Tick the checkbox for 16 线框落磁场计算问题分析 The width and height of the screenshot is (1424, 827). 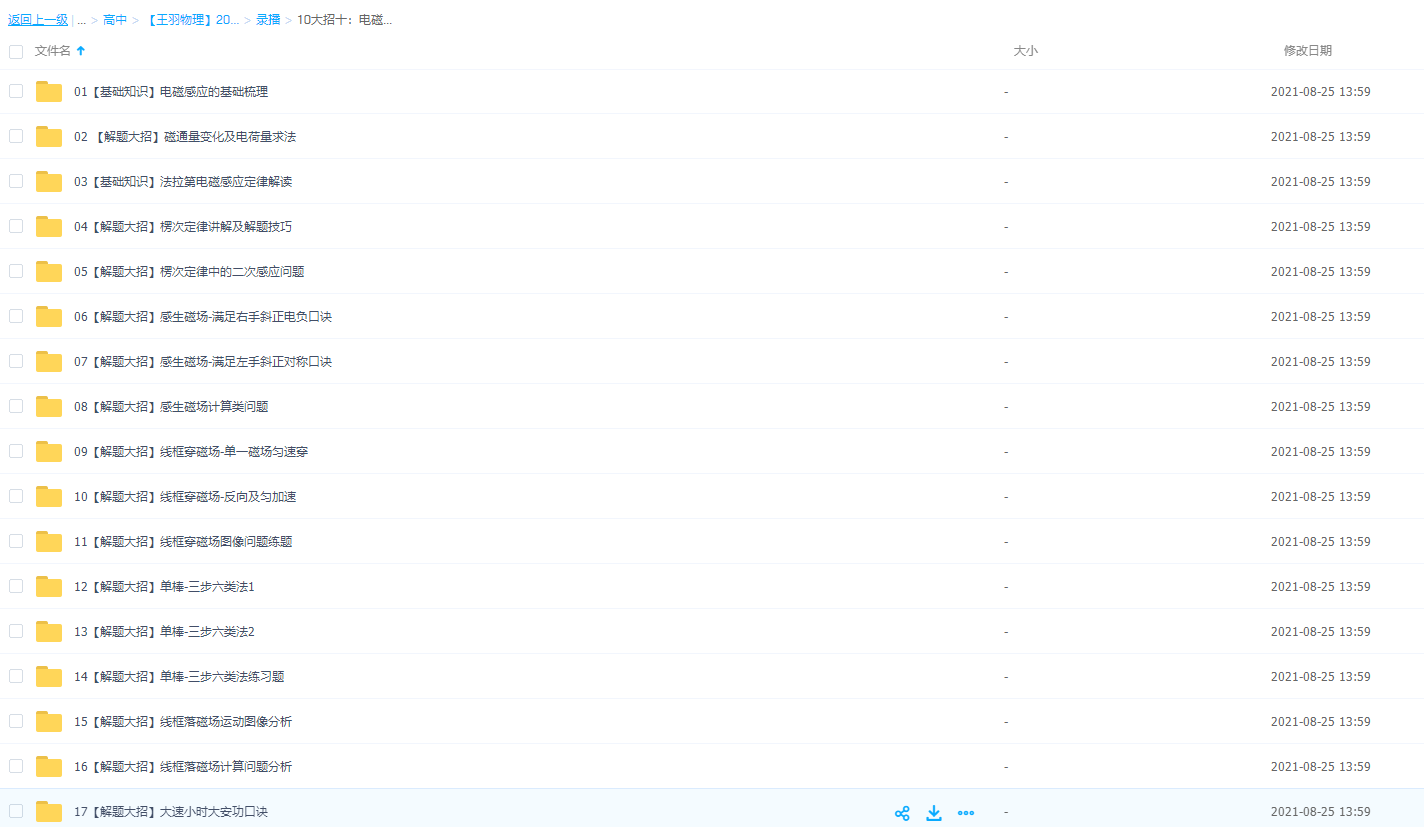click(16, 766)
